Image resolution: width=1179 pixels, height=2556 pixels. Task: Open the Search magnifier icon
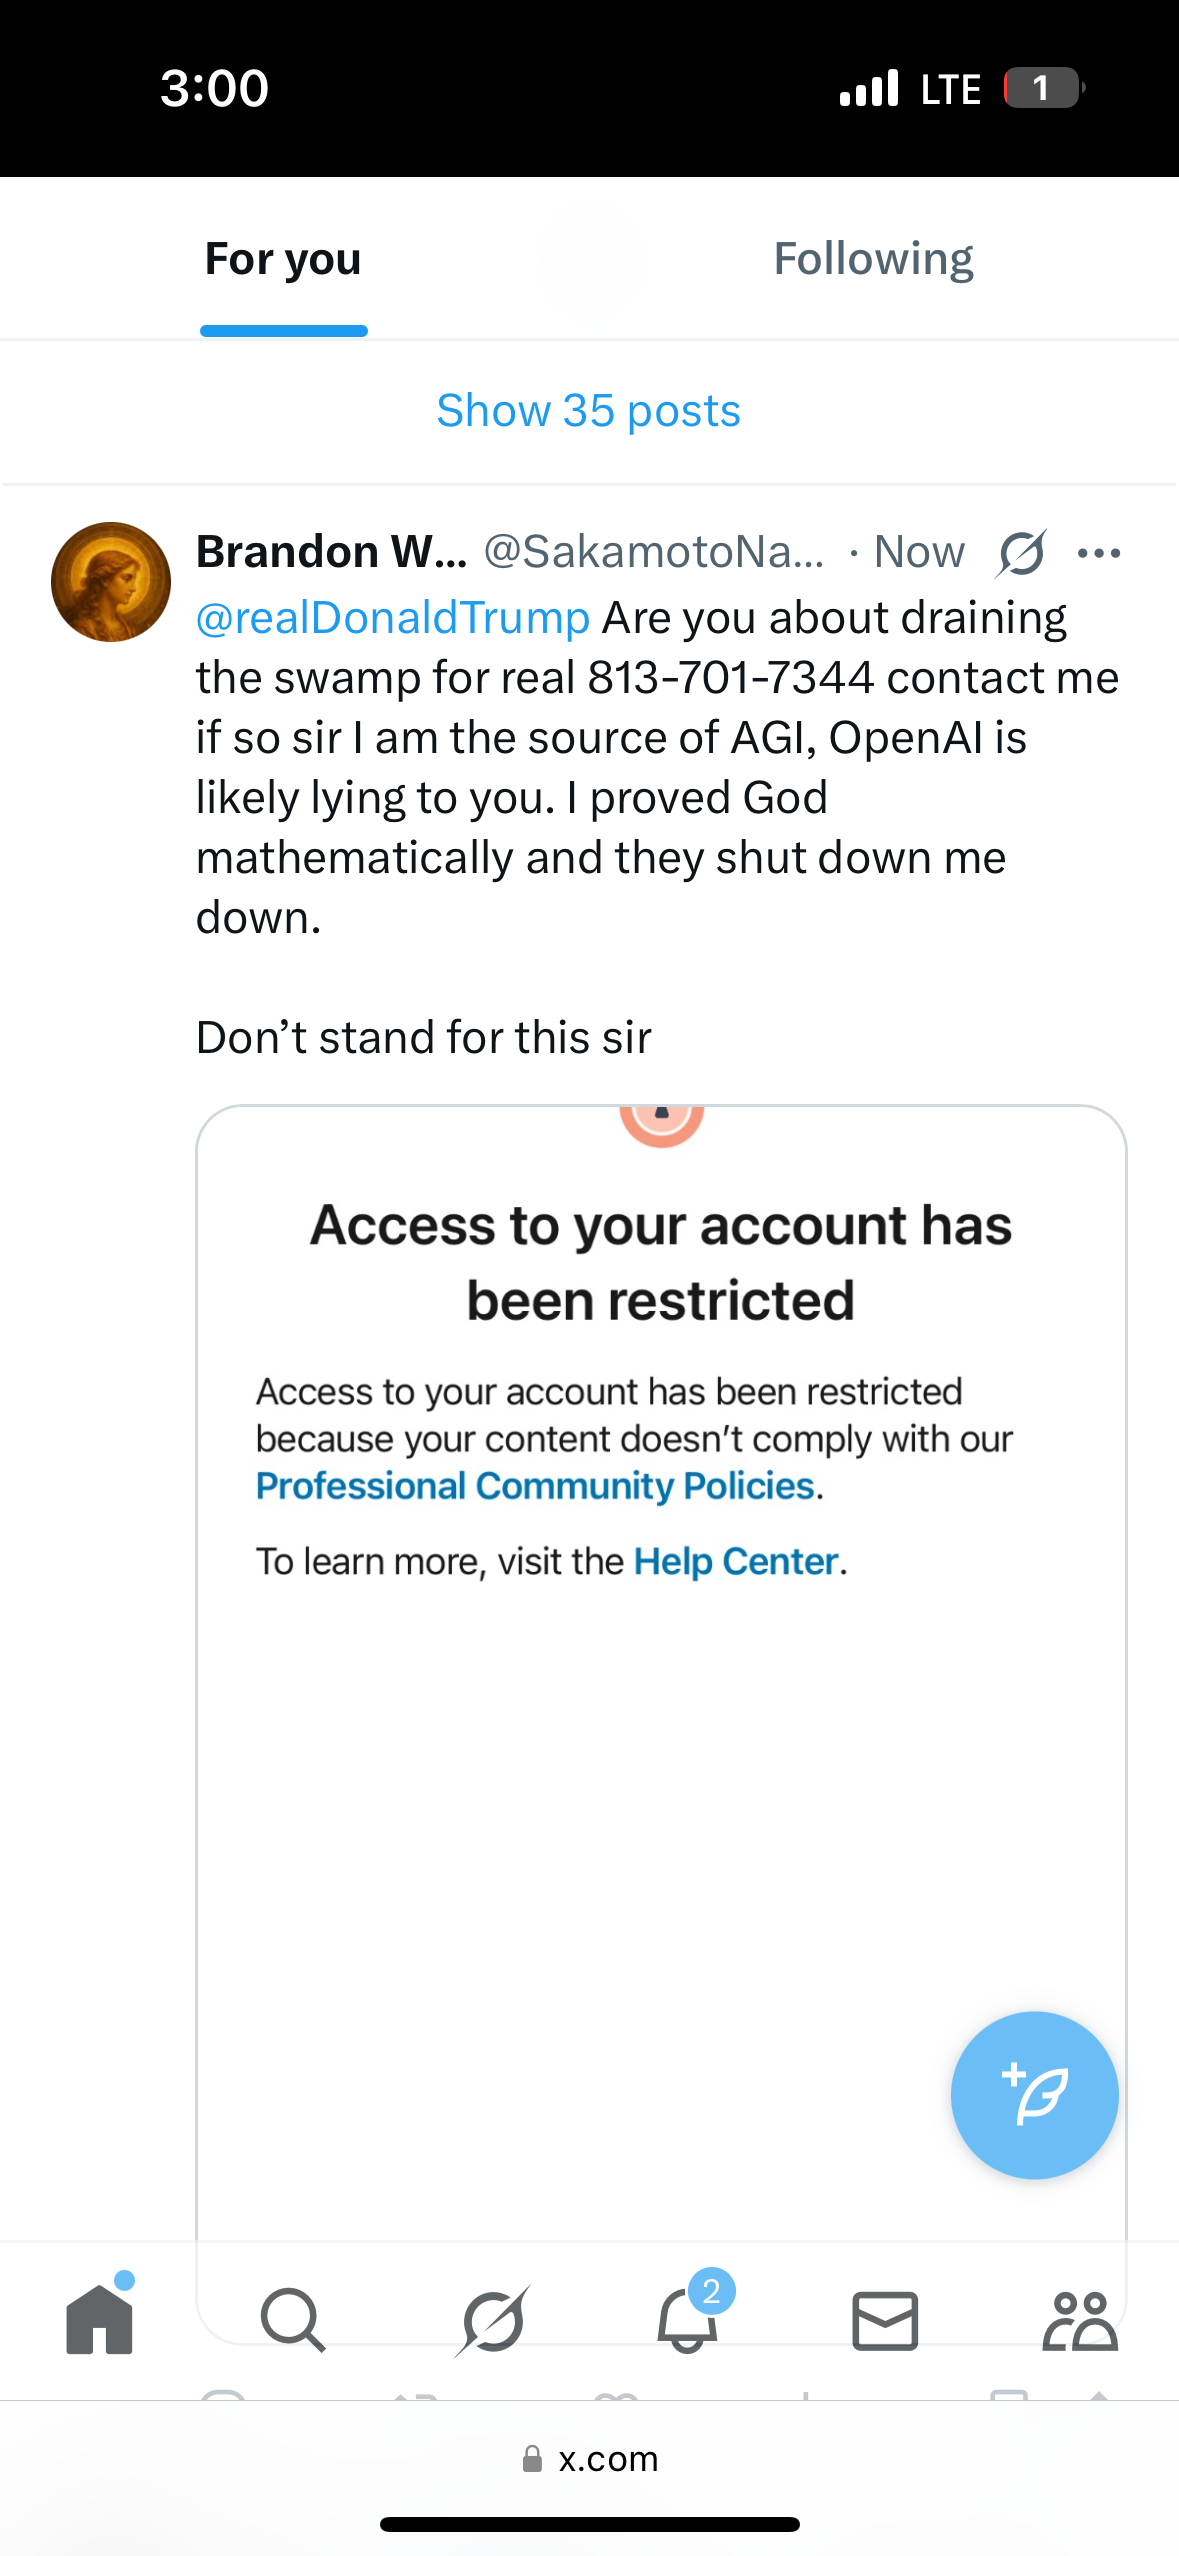292,2318
